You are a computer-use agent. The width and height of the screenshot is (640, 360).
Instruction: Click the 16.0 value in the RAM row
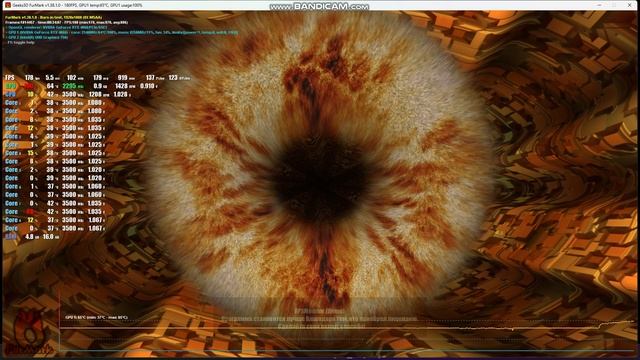click(48, 236)
